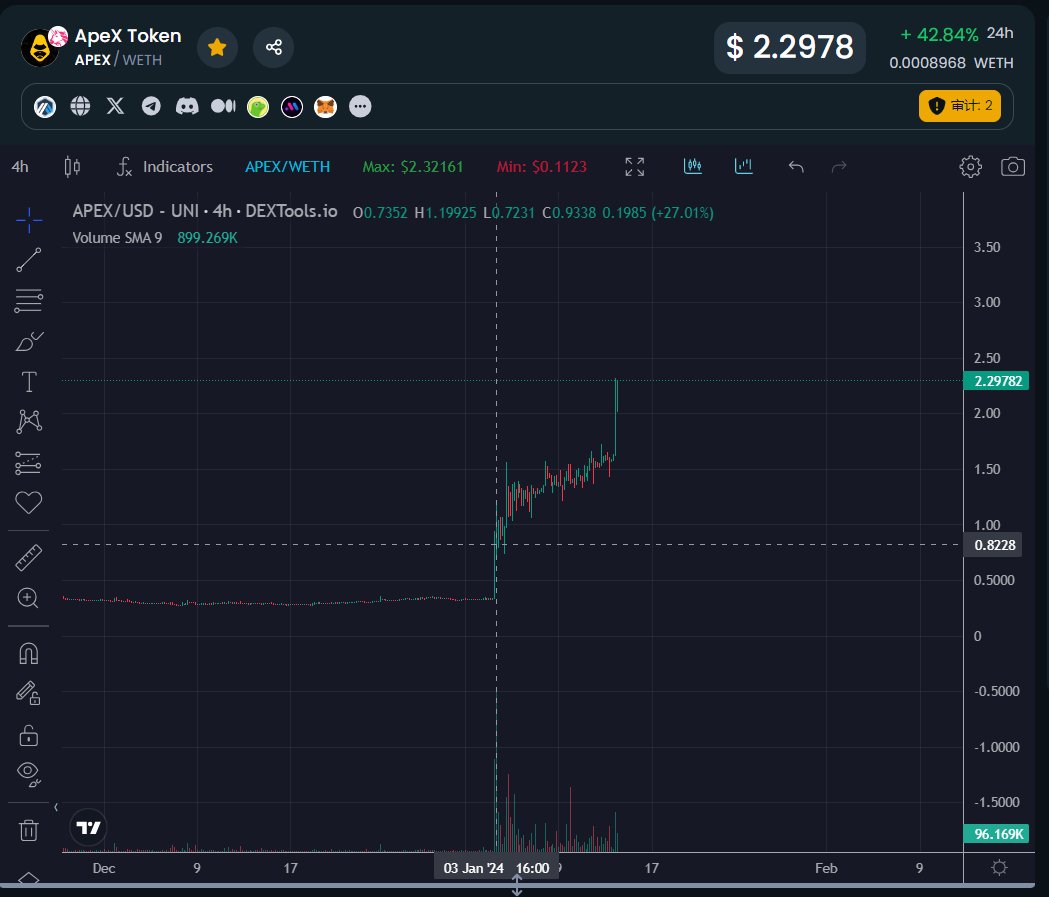Collapse the drawing toolbar arrow
The image size is (1049, 897).
point(56,807)
